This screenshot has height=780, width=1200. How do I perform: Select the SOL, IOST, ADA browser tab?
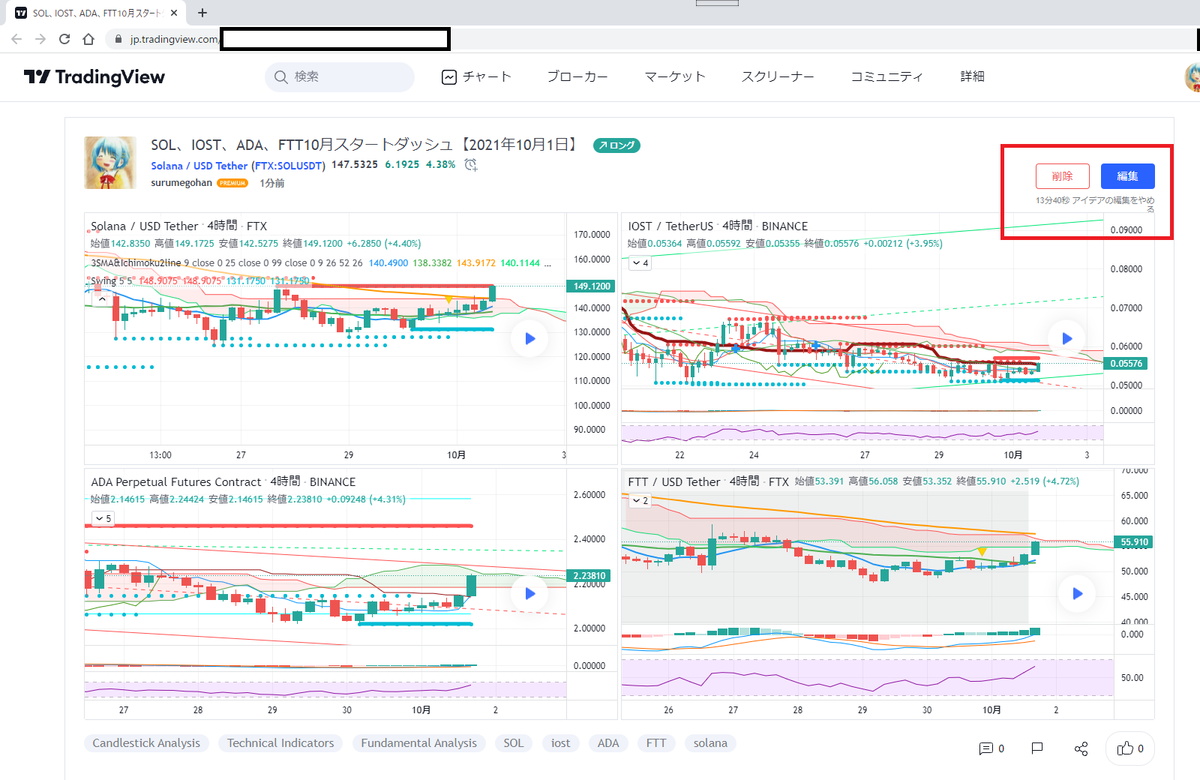coord(95,13)
